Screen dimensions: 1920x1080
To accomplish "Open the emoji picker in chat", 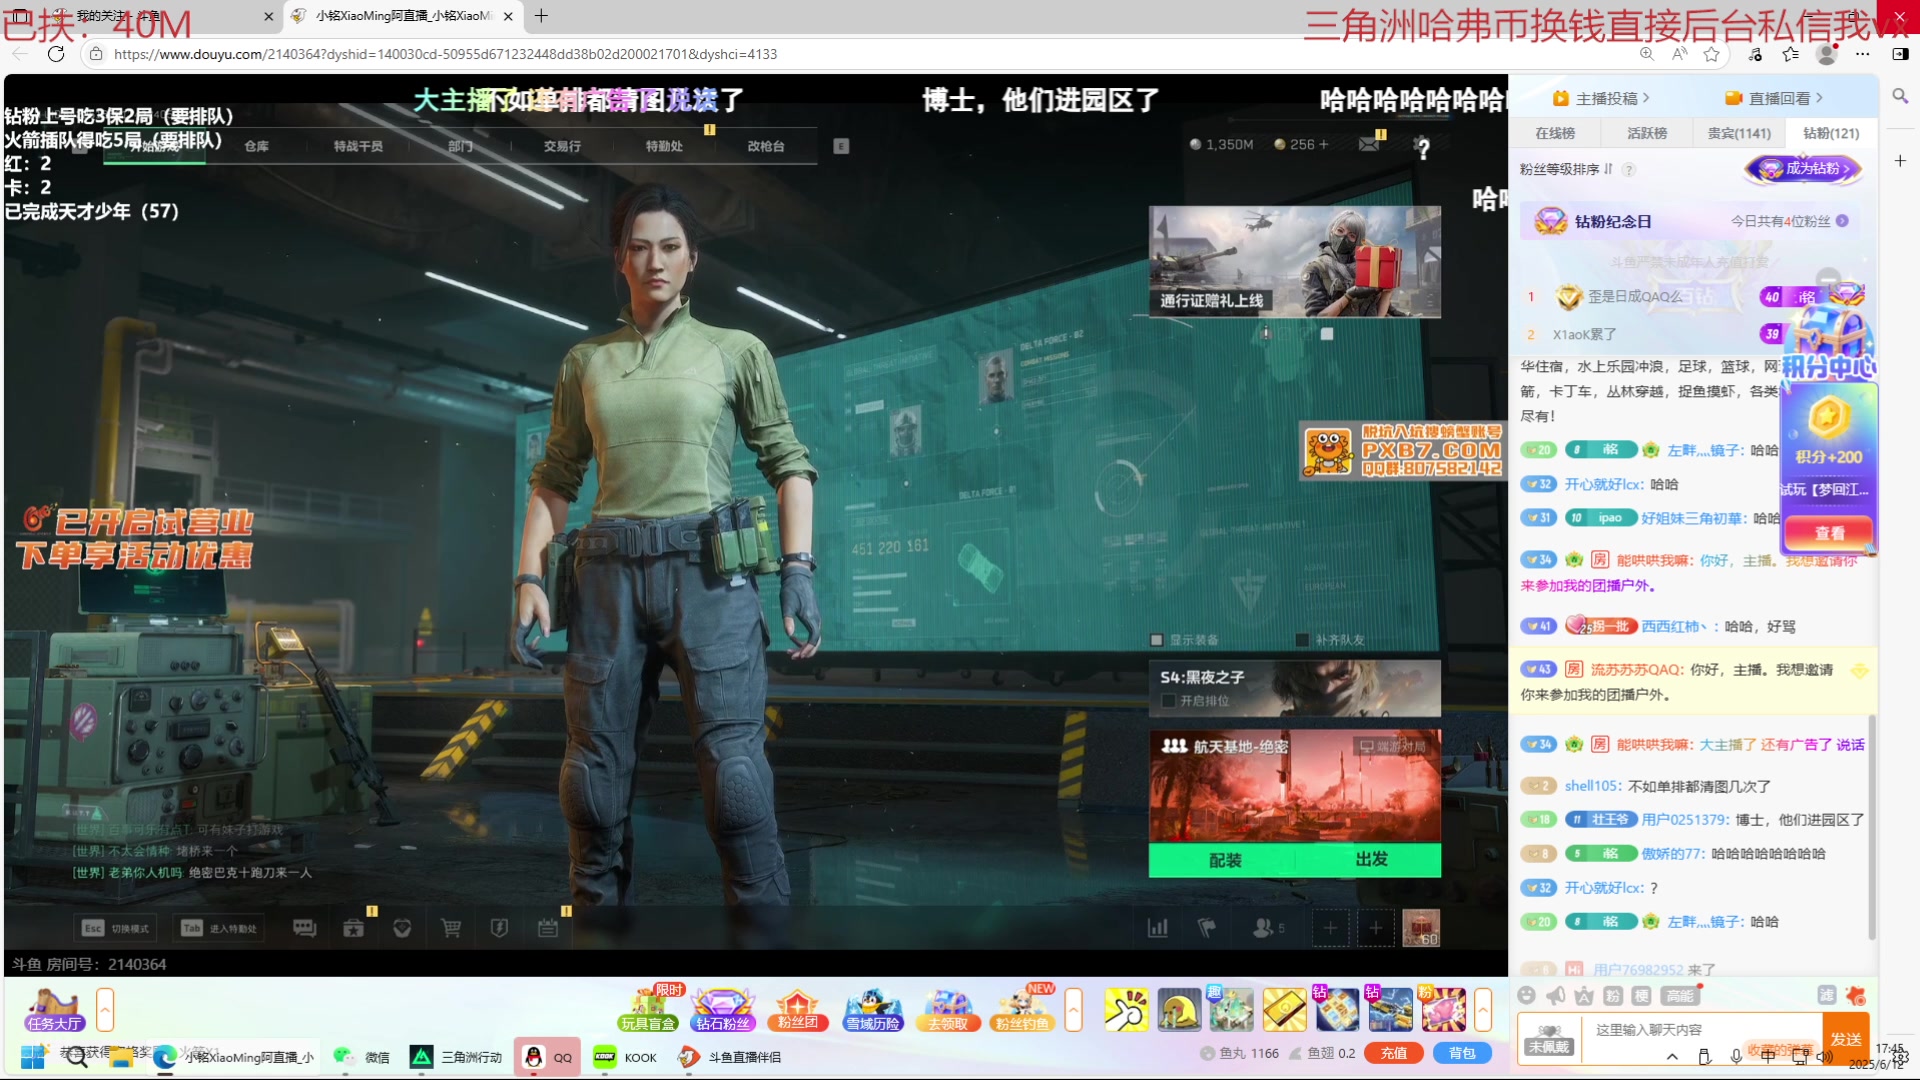I will point(1526,995).
